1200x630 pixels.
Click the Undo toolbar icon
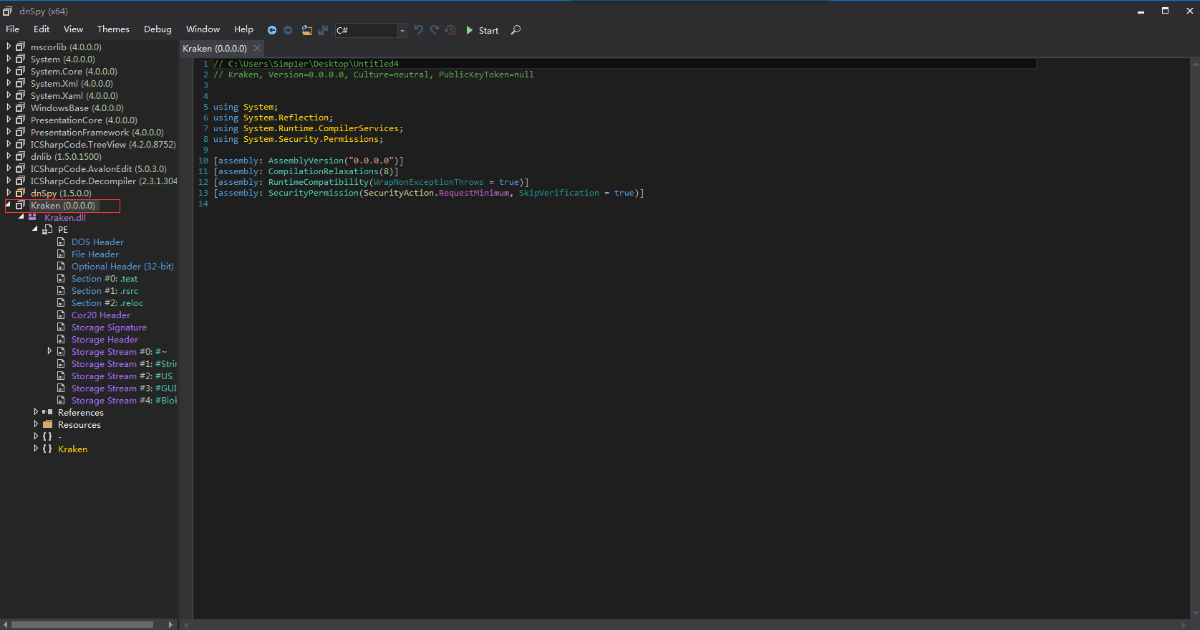pos(419,30)
